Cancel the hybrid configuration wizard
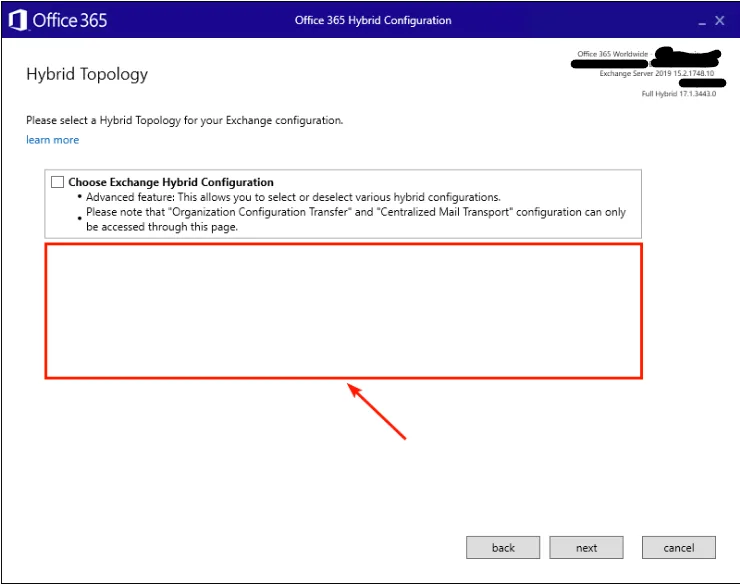Screen dimensions: 740x585 pyautogui.click(x=679, y=547)
